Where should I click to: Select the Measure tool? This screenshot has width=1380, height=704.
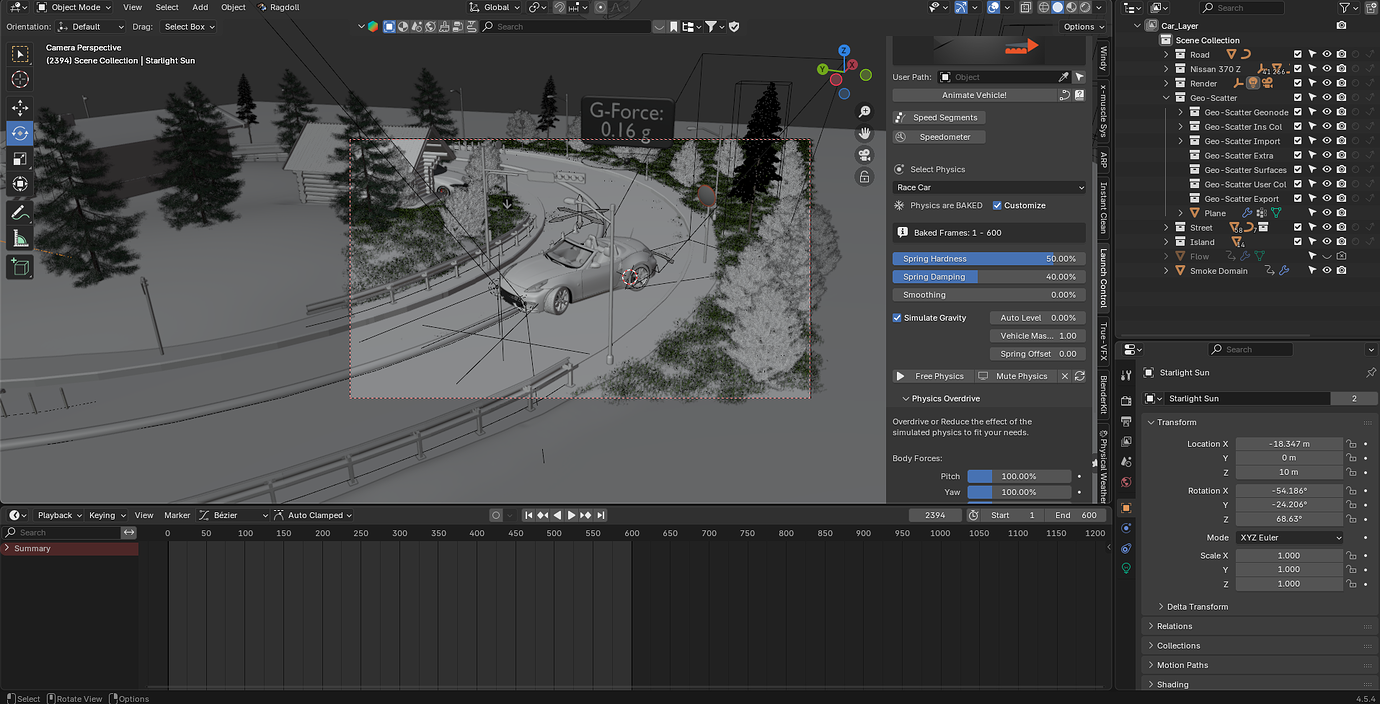pos(20,239)
